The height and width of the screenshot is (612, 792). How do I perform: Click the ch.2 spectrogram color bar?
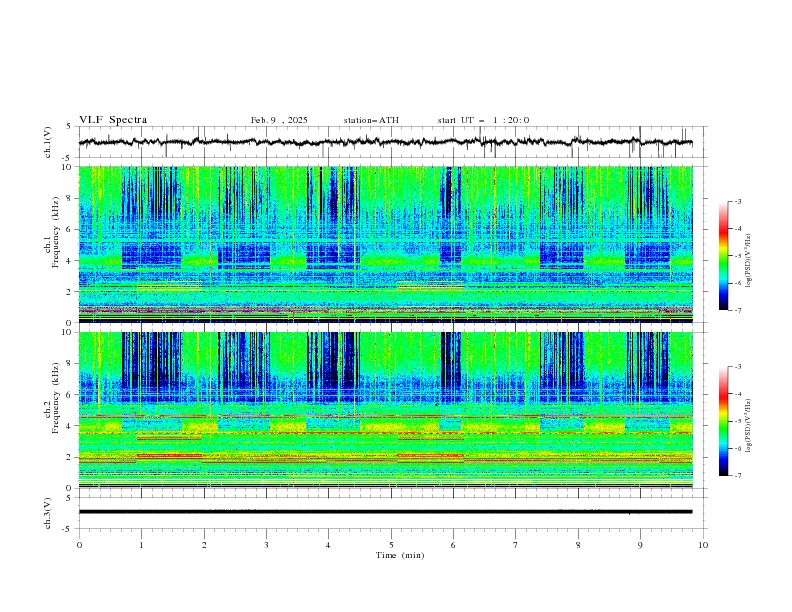(723, 421)
